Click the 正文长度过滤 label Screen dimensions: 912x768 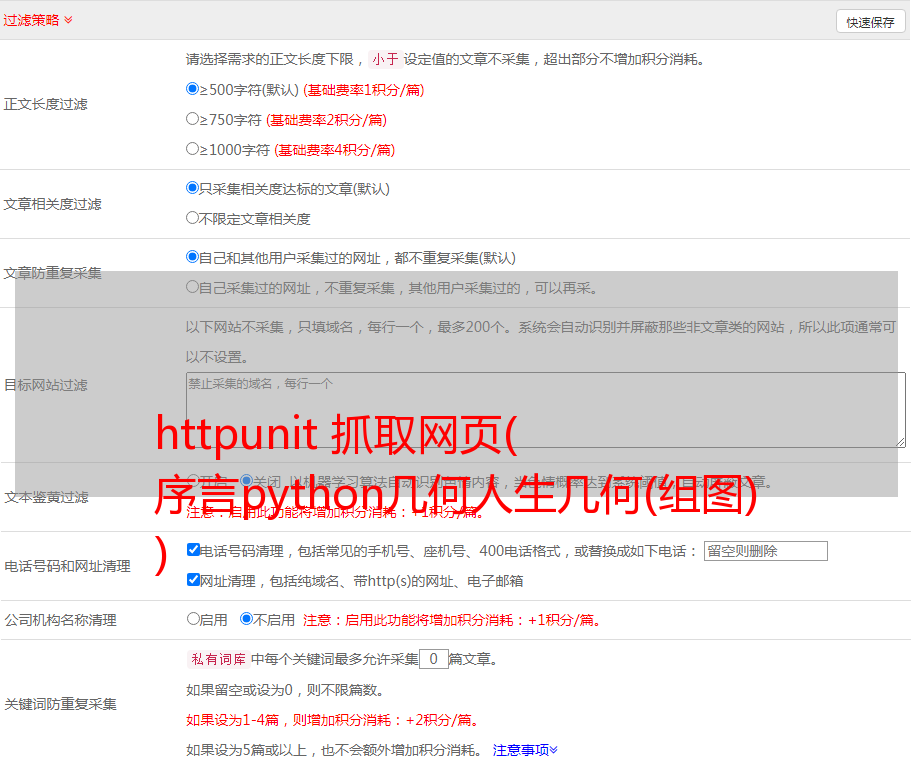coord(45,104)
